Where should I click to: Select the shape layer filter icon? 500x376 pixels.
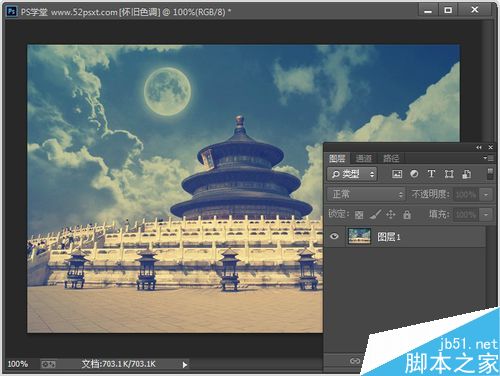449,174
